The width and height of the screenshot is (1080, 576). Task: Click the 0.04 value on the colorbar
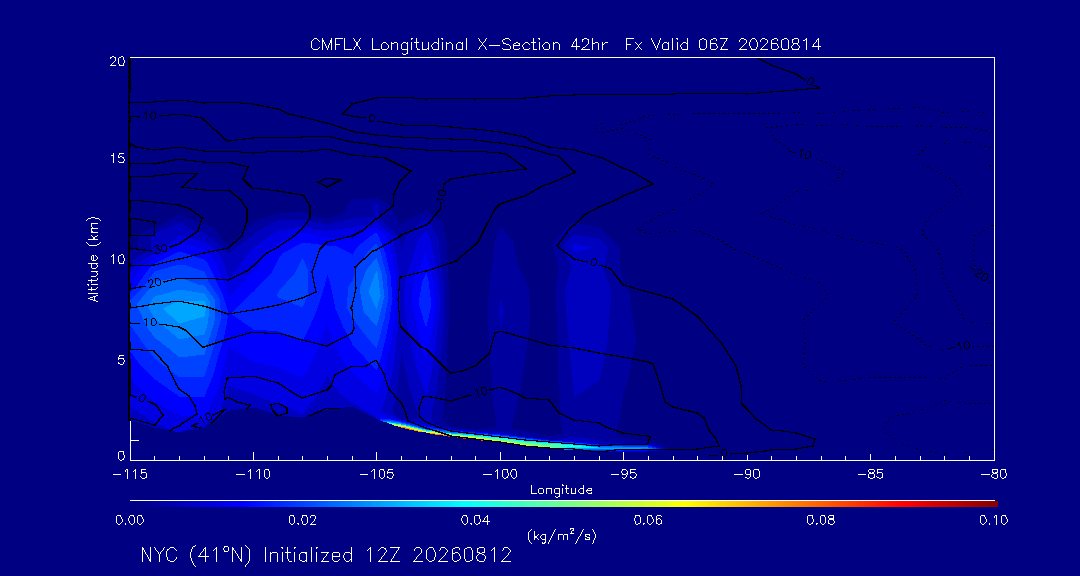pyautogui.click(x=475, y=520)
